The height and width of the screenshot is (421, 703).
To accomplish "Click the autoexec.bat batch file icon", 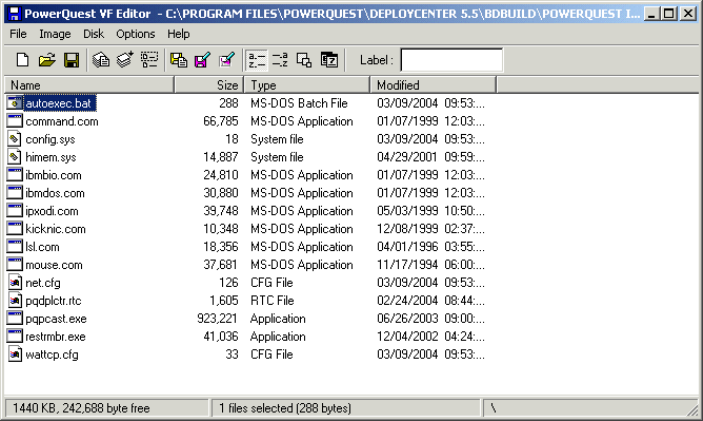I will click(14, 103).
